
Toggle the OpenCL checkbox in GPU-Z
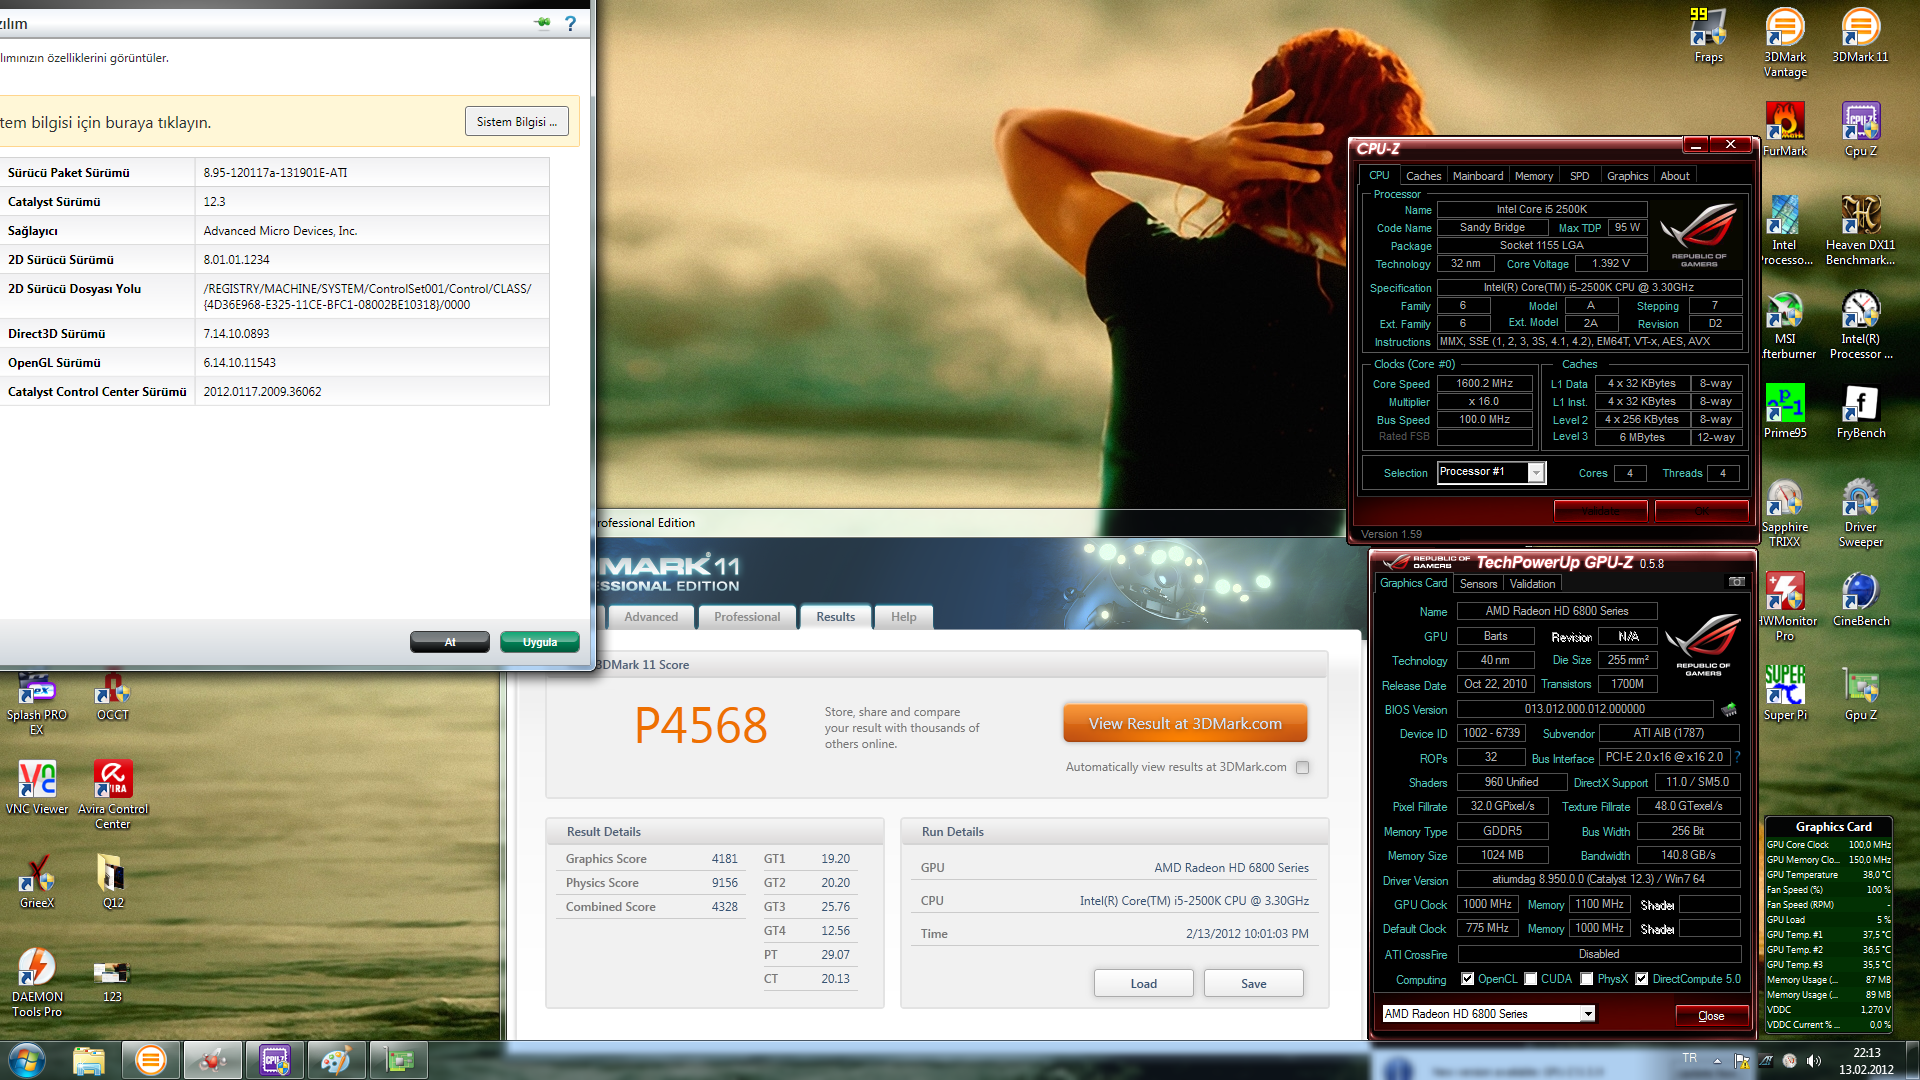click(x=1467, y=979)
